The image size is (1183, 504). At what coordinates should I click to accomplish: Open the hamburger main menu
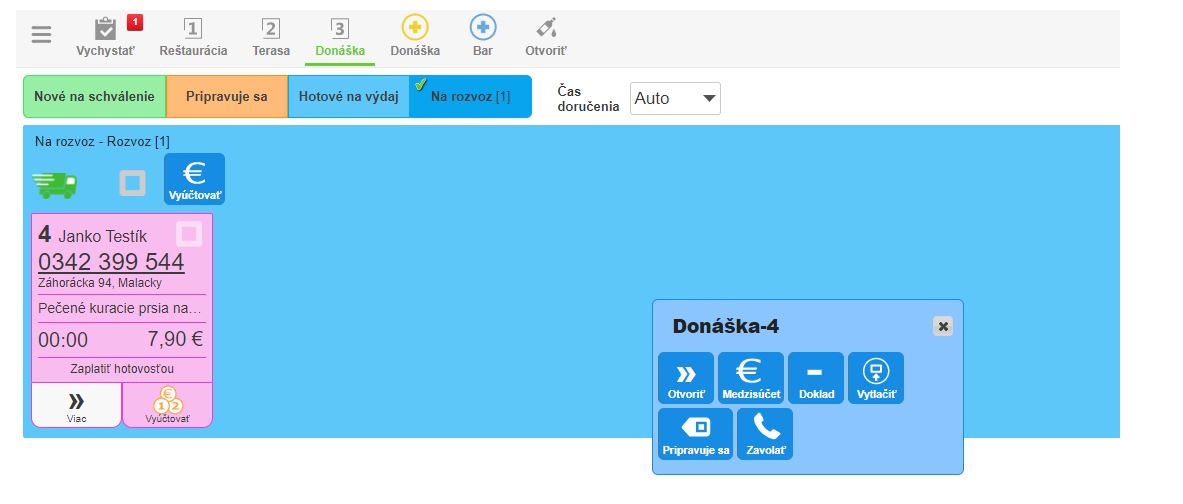pyautogui.click(x=41, y=35)
